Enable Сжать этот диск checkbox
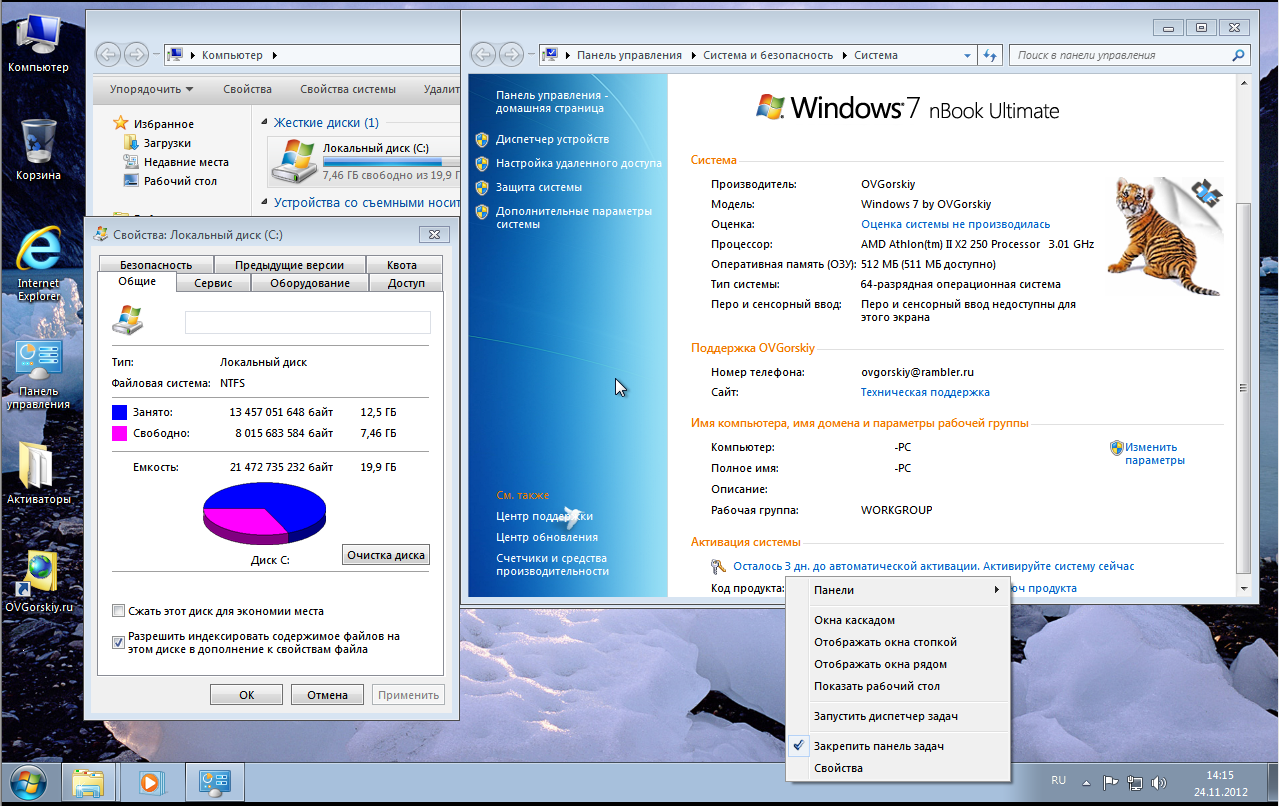 (x=119, y=611)
